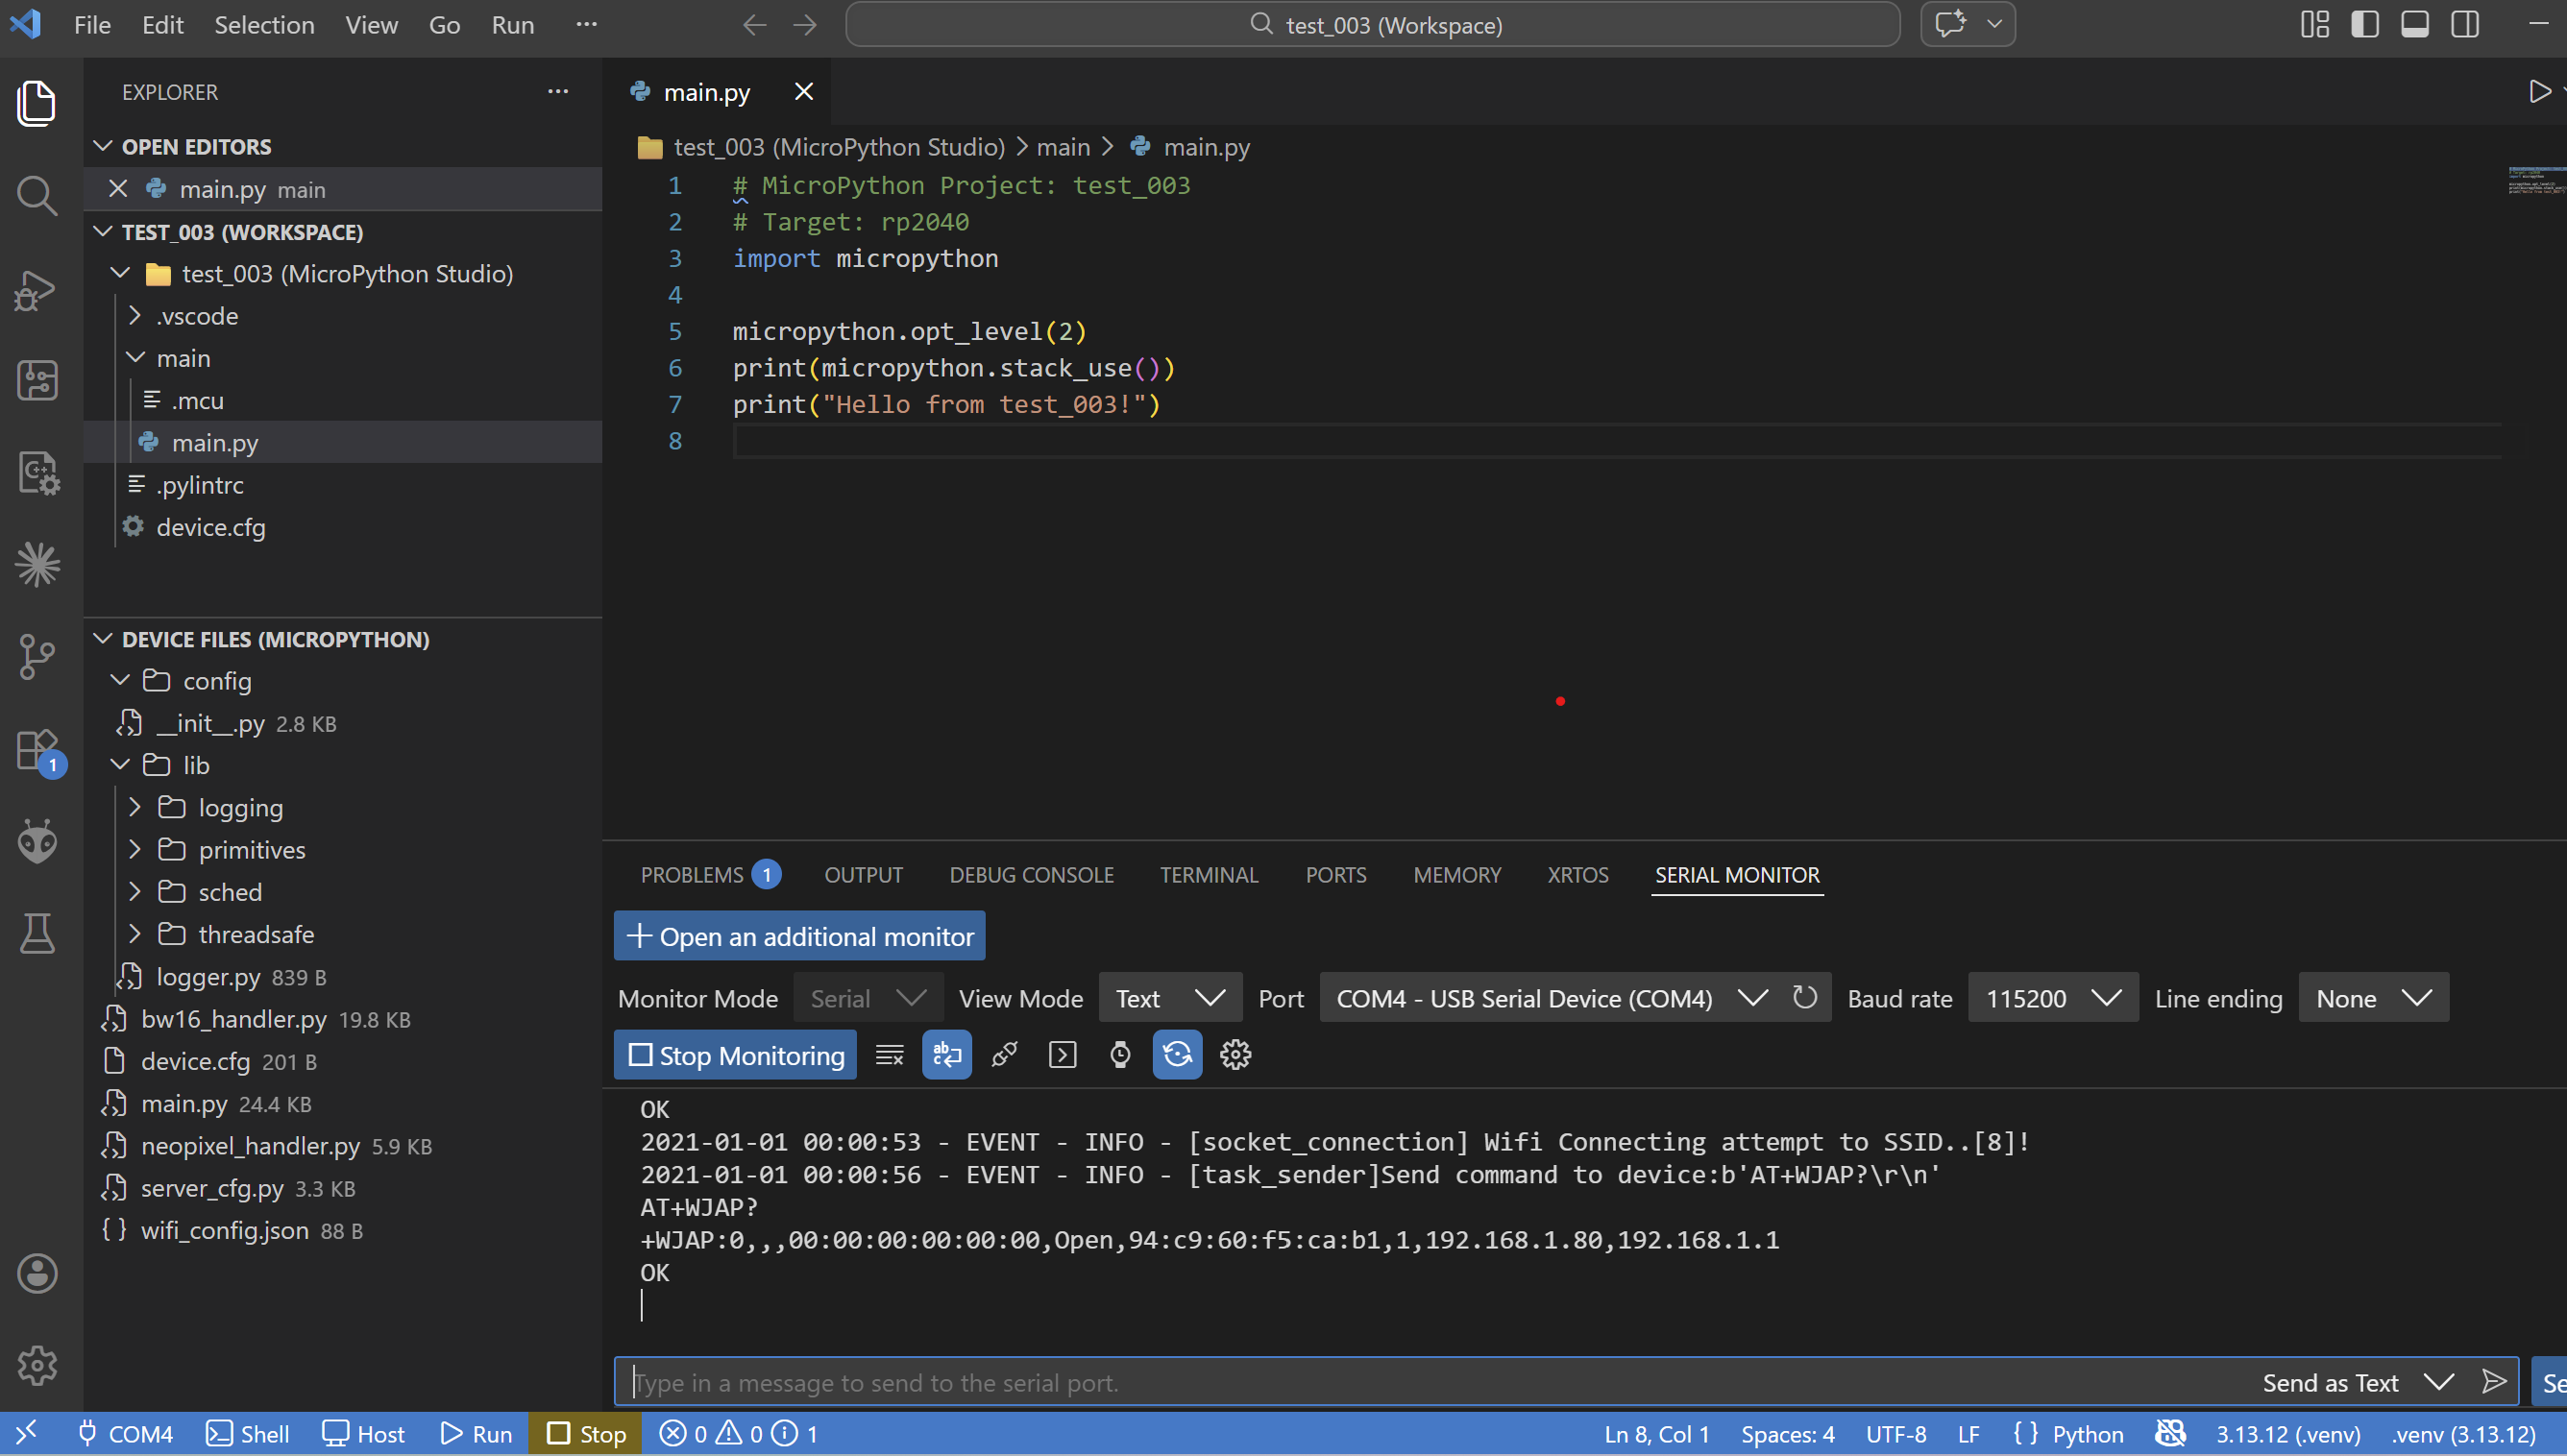This screenshot has width=2567, height=1456.
Task: Switch to the Debug Console tab
Action: 1031,875
